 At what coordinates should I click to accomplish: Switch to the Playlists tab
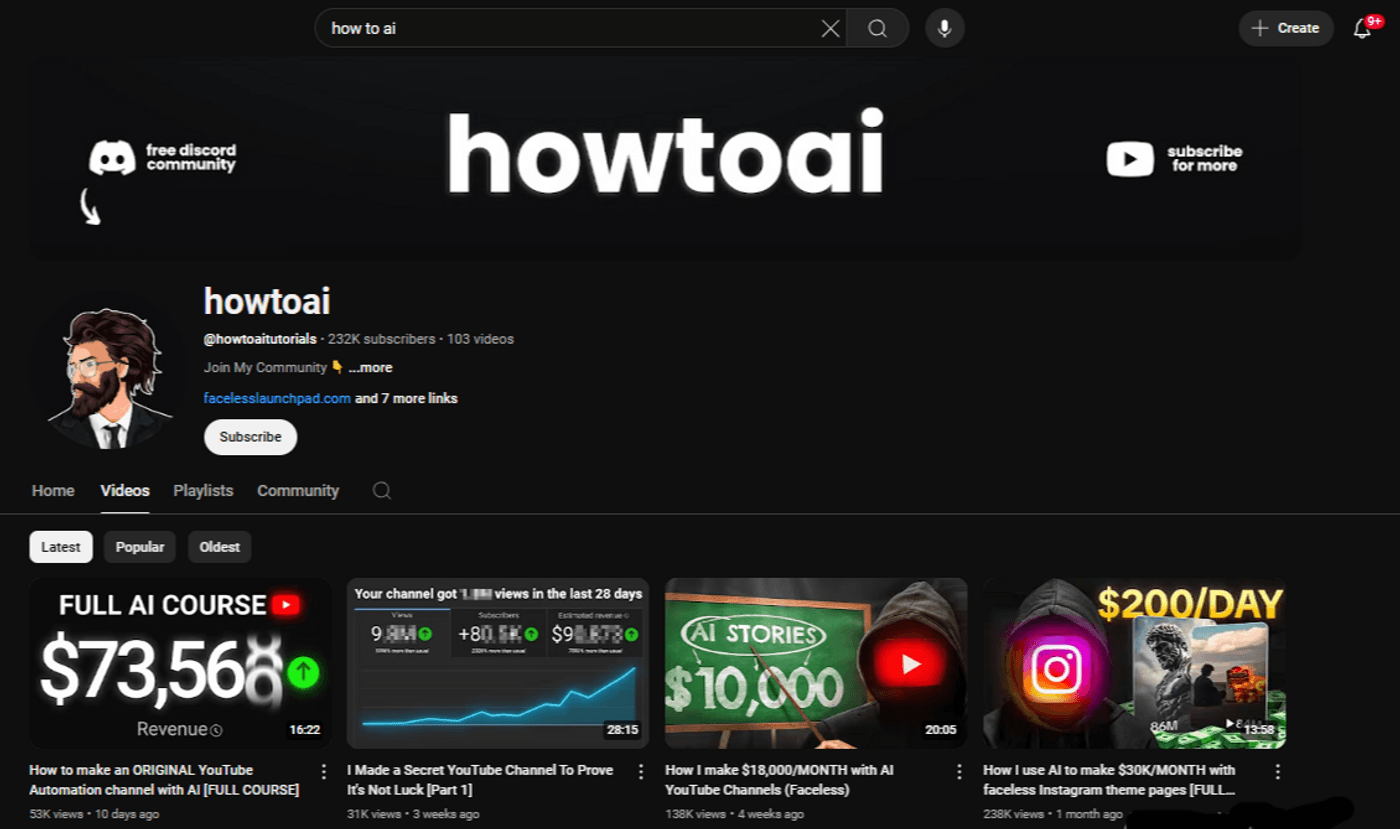pos(203,490)
